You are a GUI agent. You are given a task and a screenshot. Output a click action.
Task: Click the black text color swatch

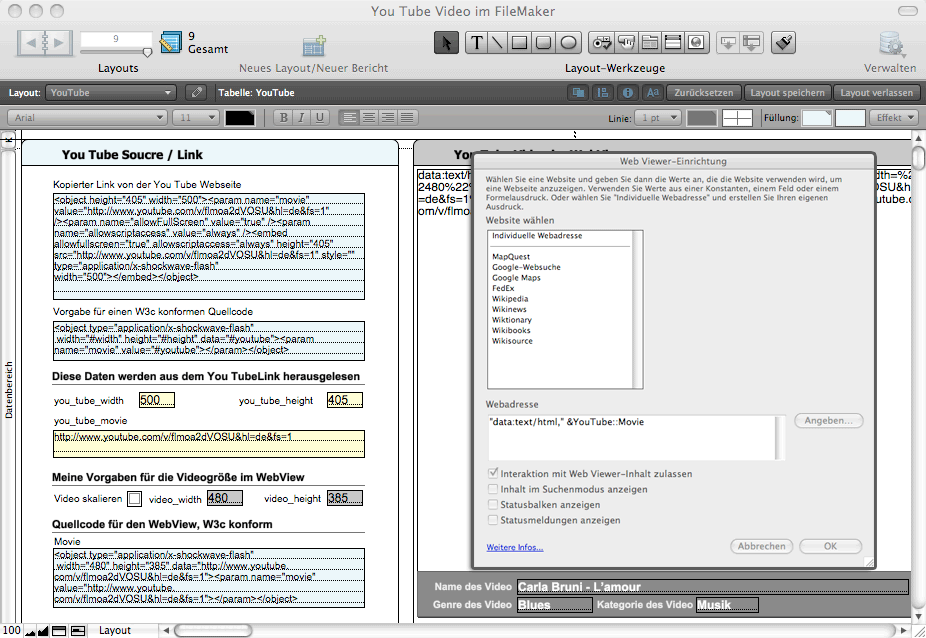240,118
